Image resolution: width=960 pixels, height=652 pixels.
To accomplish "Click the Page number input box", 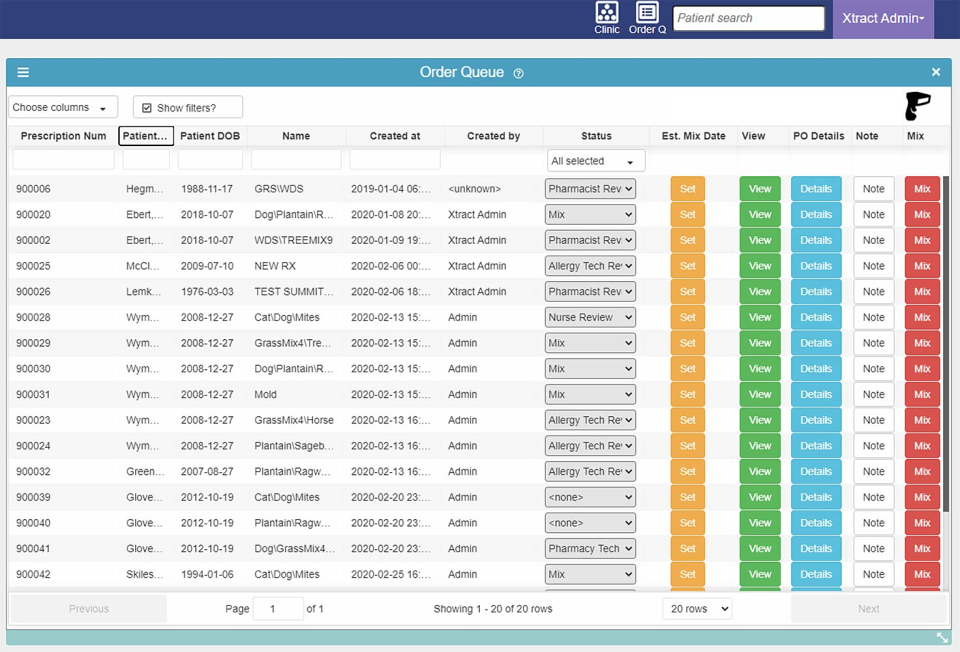I will click(277, 608).
